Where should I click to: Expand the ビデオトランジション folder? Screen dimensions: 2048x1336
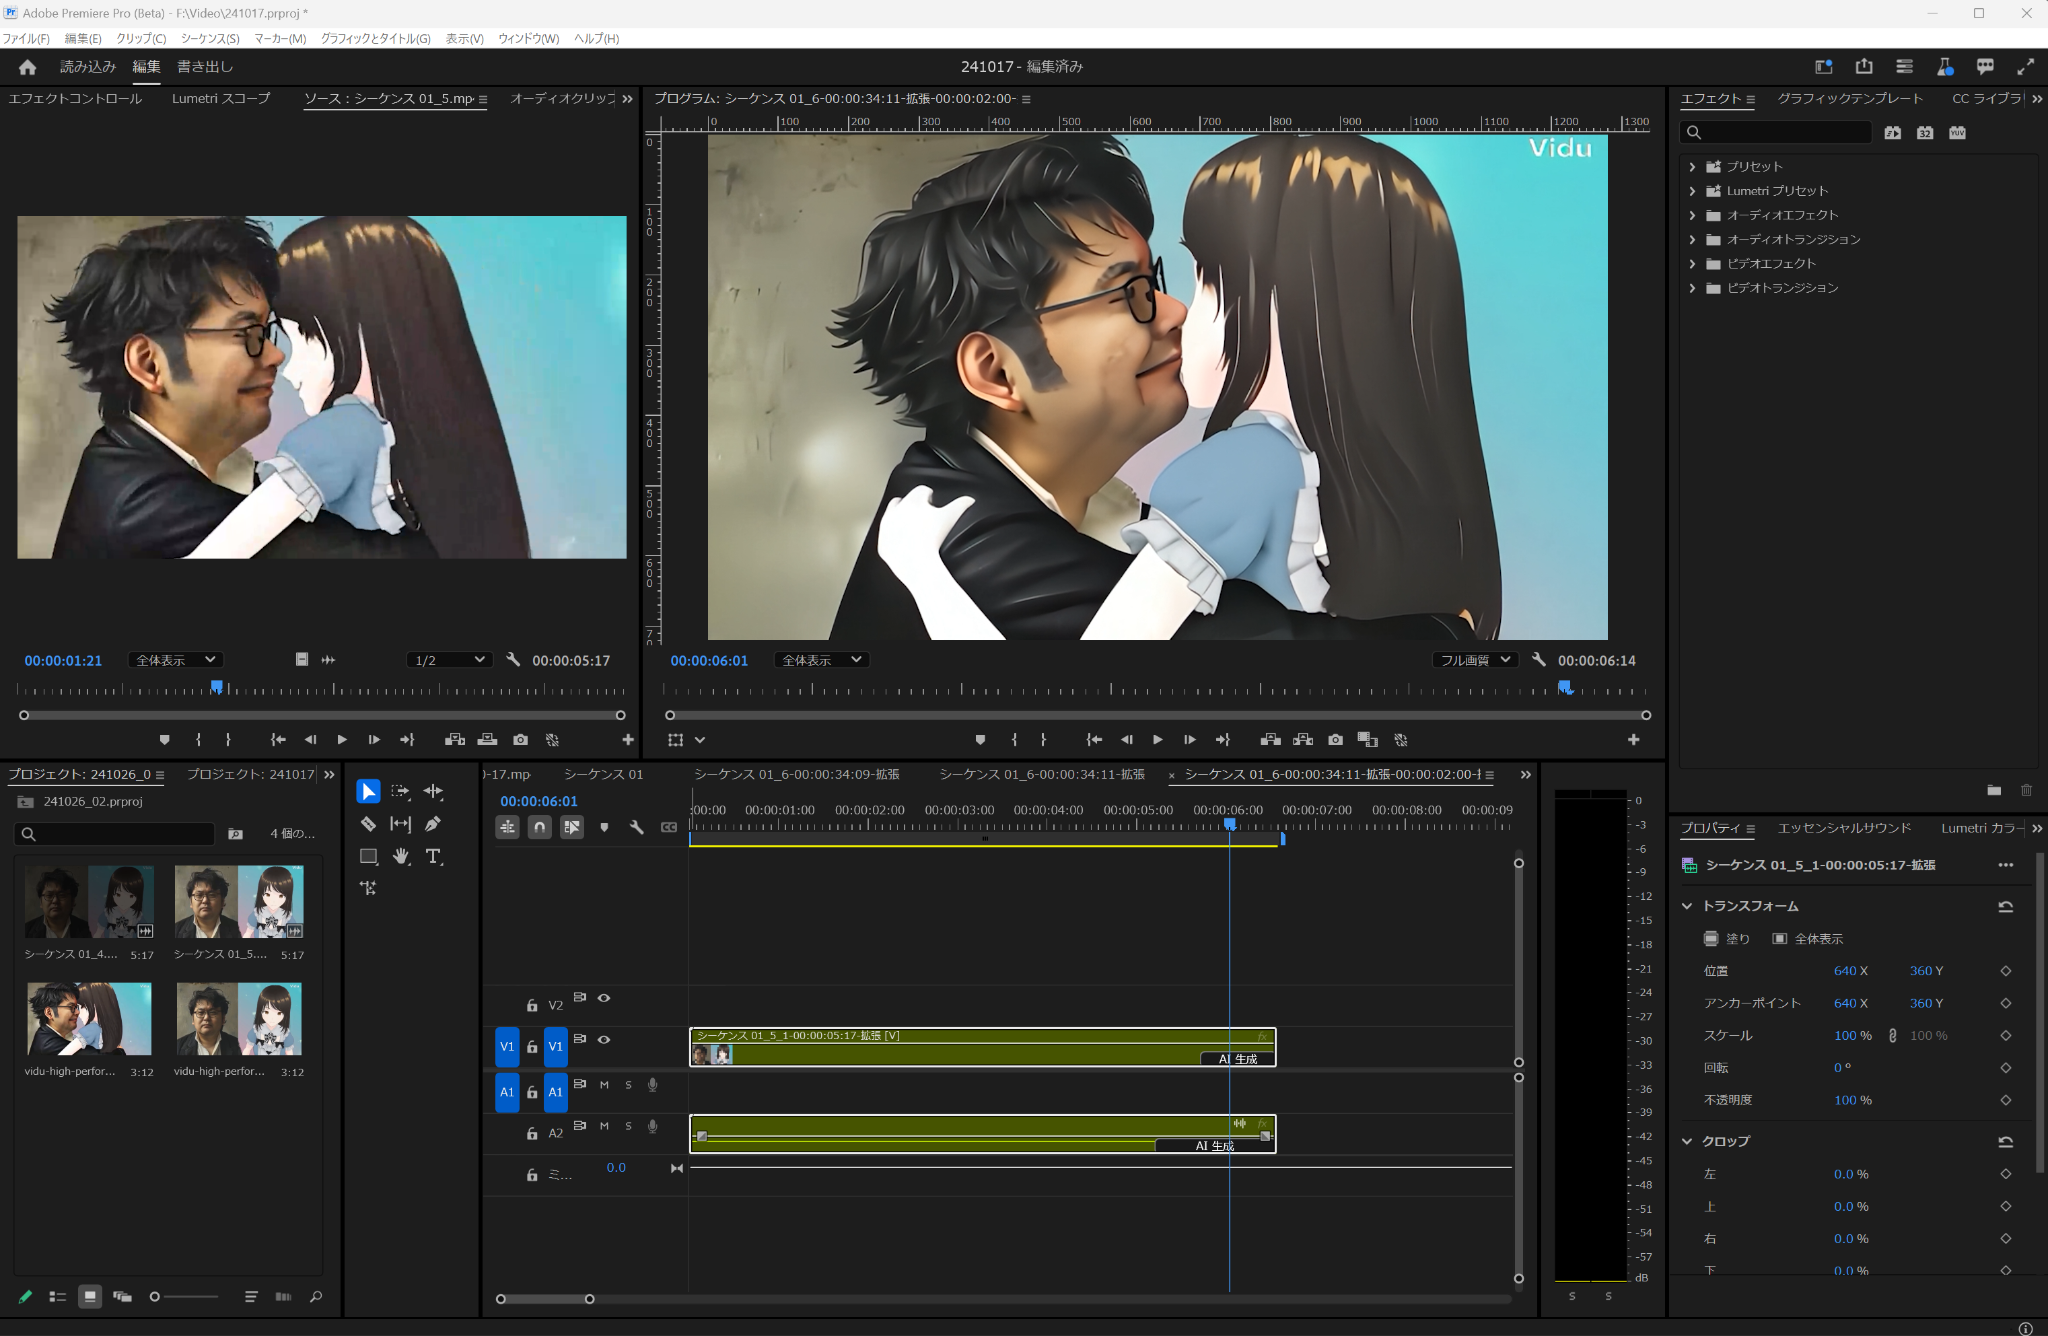coord(1692,288)
